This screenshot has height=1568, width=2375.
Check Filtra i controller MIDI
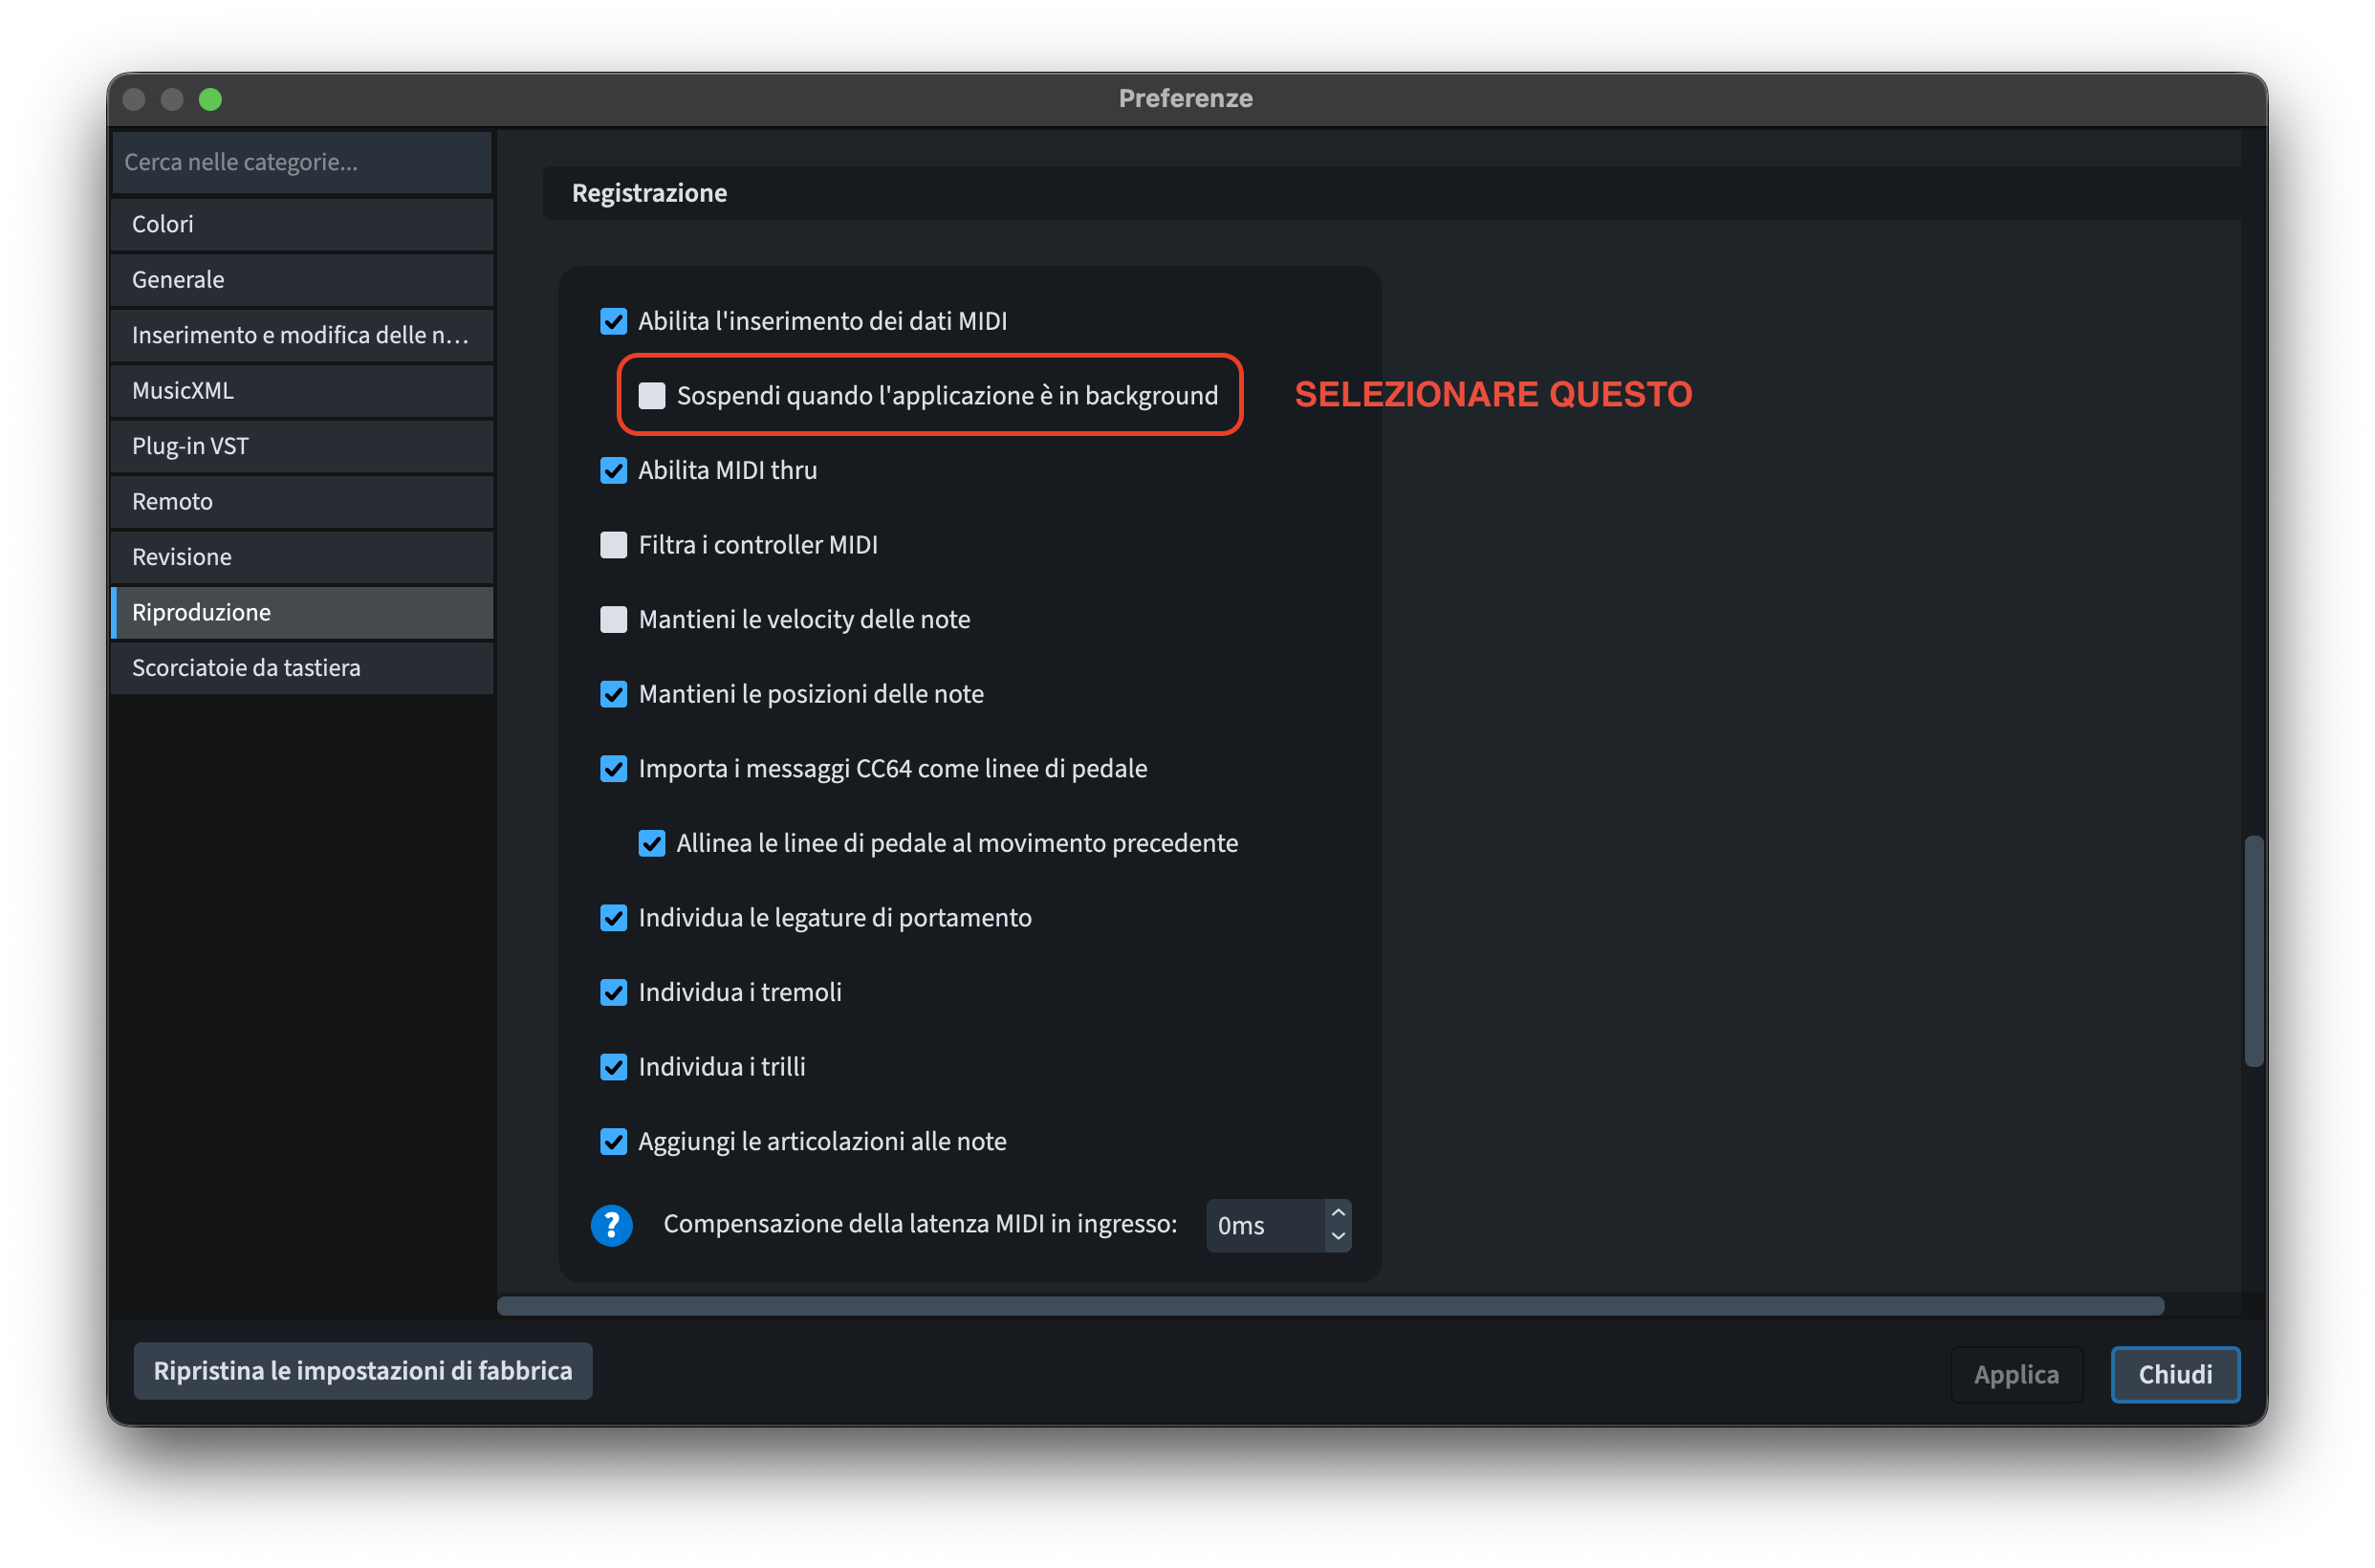click(613, 545)
